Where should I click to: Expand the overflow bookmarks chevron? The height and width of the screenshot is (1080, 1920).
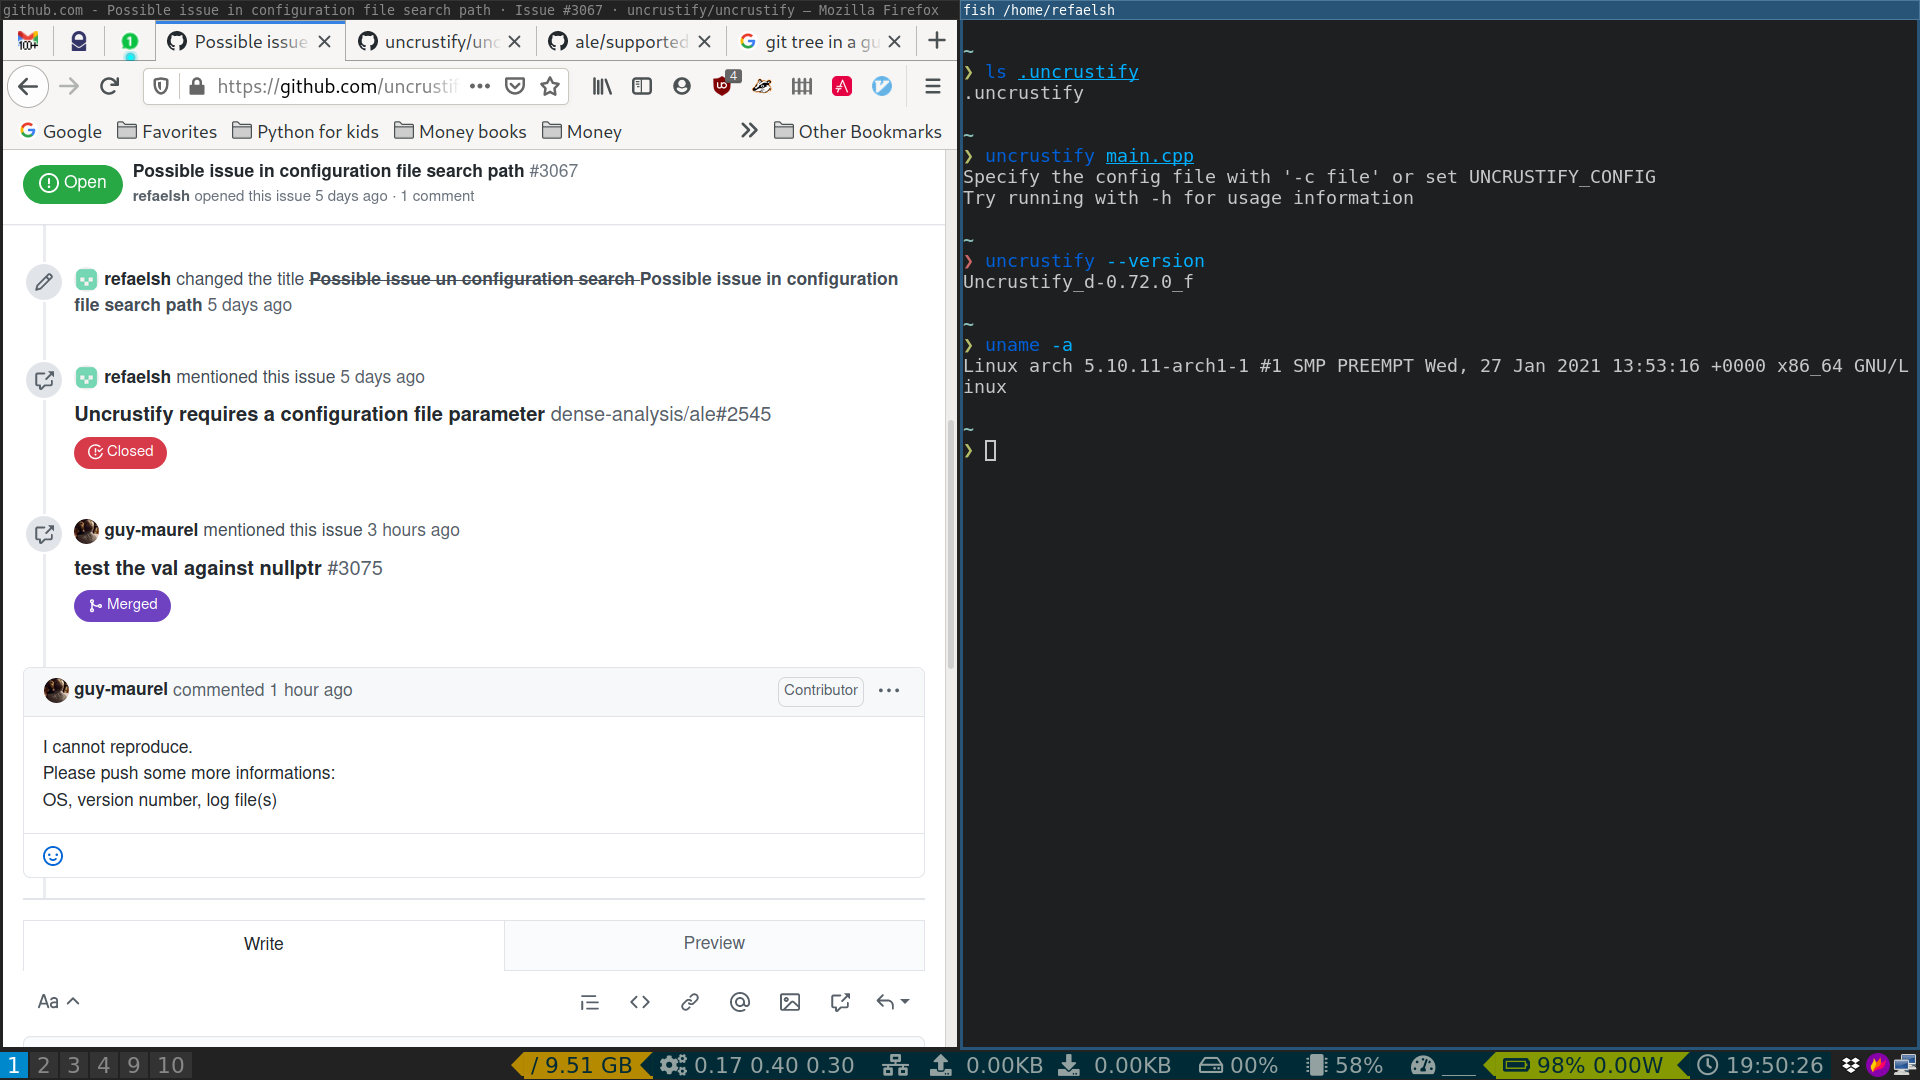click(x=749, y=130)
